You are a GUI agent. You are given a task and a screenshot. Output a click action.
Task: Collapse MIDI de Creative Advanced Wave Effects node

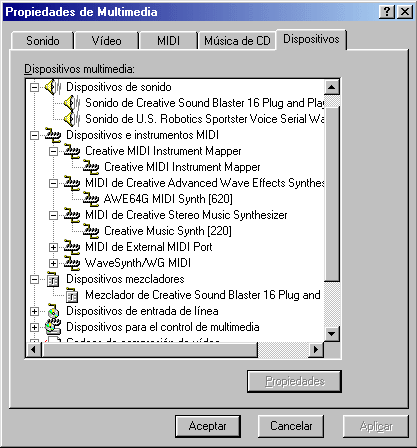tap(53, 183)
